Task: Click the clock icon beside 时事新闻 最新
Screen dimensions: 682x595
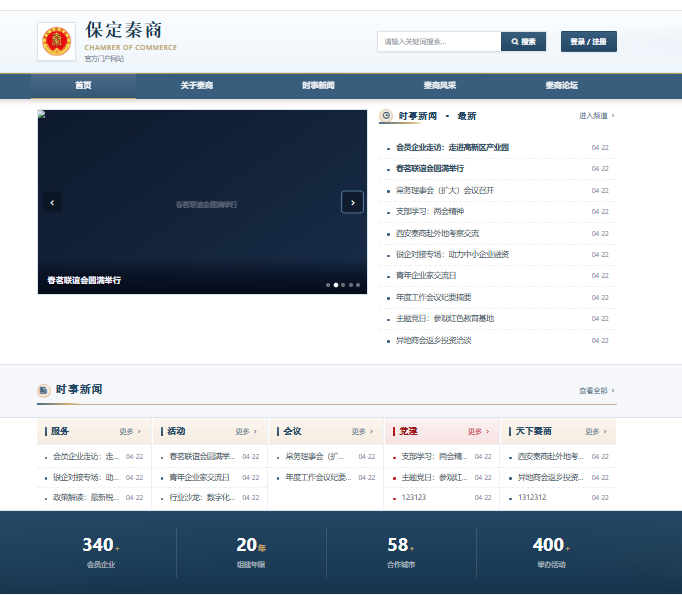Action: coord(386,116)
